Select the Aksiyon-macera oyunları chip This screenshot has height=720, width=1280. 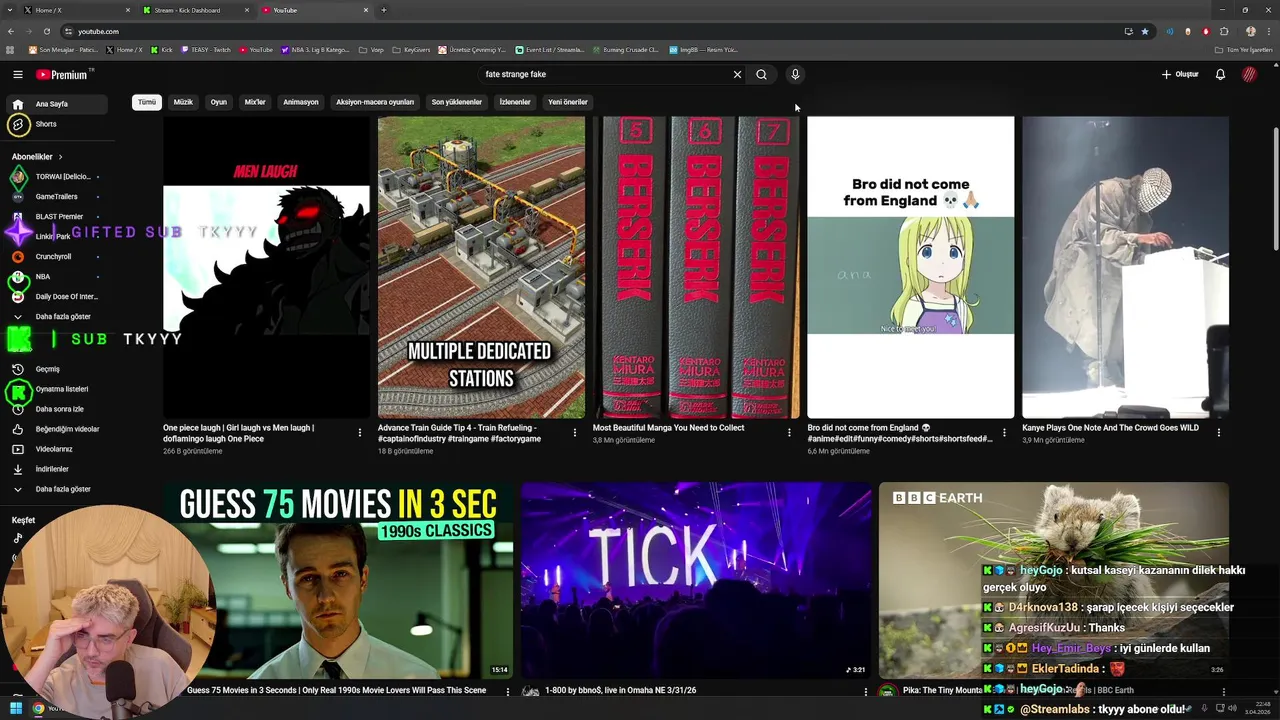pos(375,102)
